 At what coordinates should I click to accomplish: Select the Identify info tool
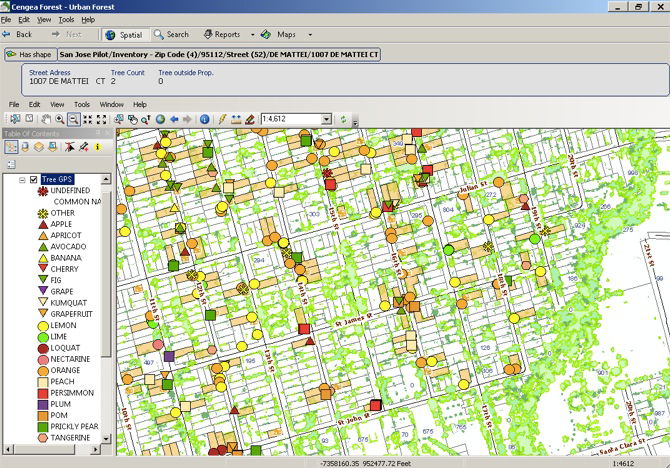tap(204, 119)
